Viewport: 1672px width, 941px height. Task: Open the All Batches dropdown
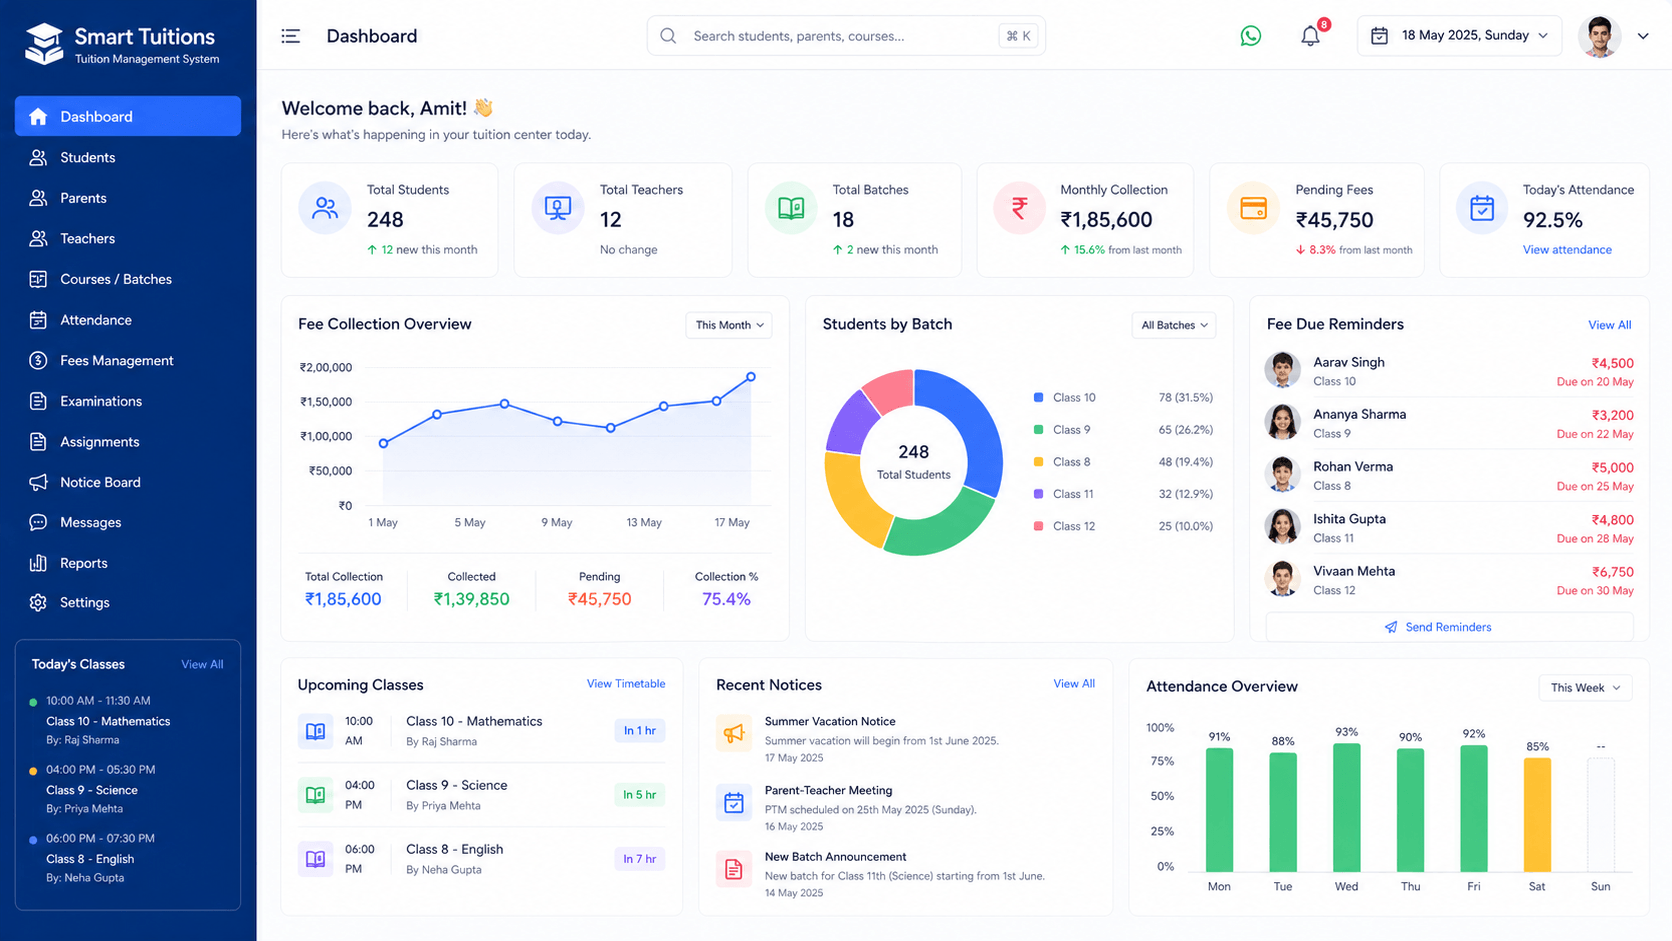[x=1174, y=325]
